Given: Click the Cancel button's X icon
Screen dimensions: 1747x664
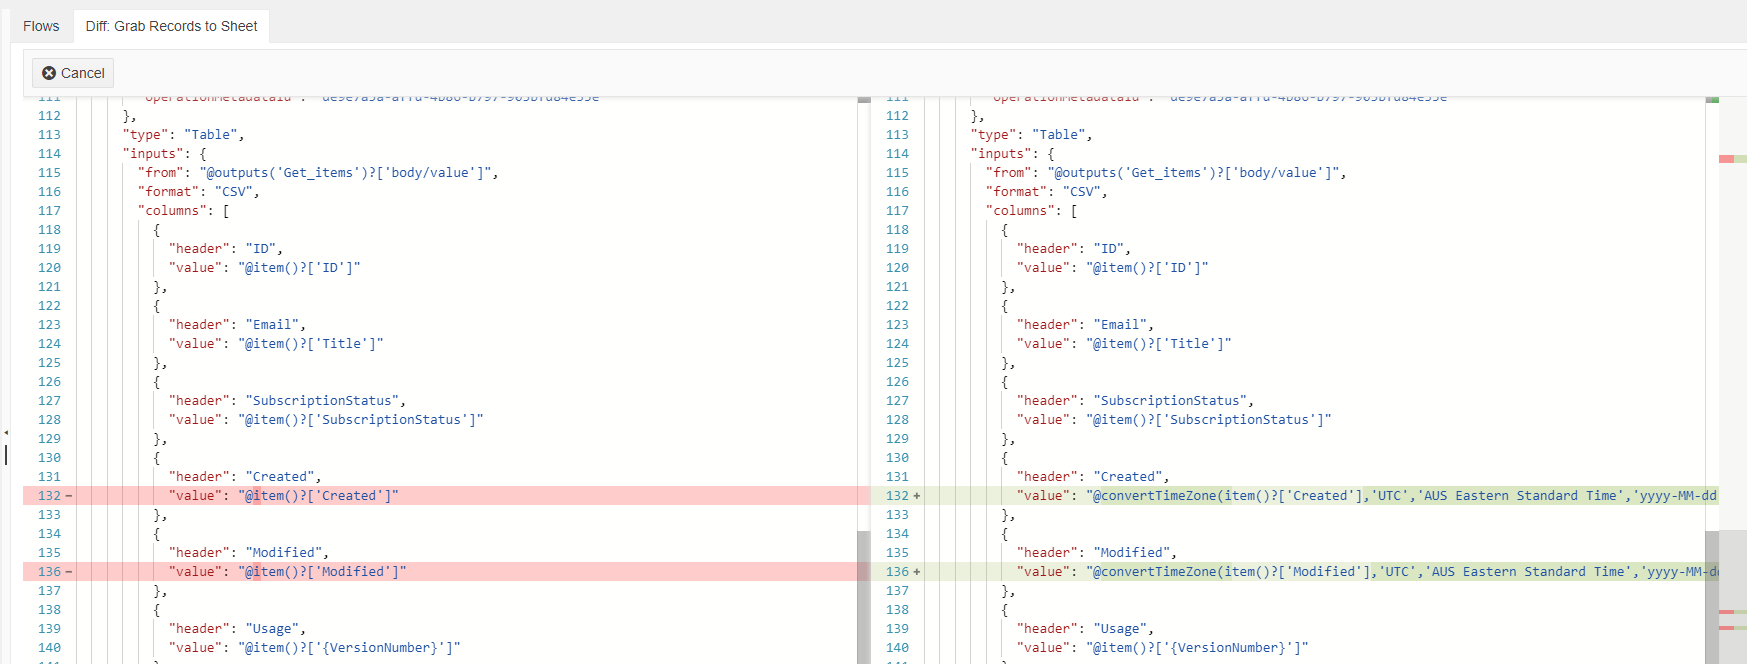Looking at the screenshot, I should click(49, 73).
